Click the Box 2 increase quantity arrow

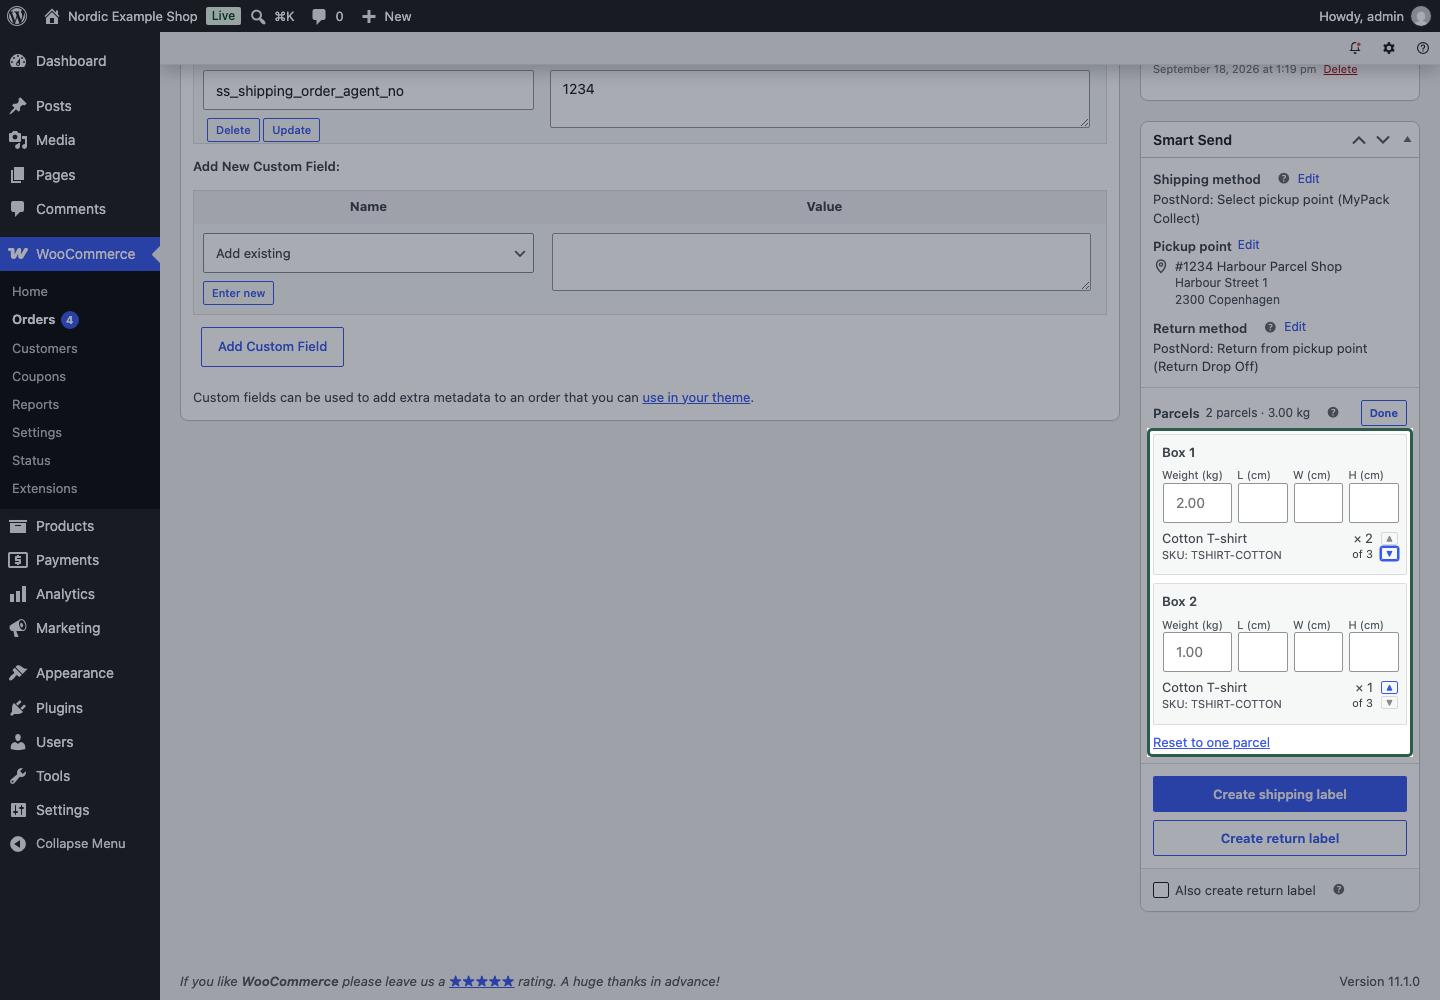point(1389,688)
